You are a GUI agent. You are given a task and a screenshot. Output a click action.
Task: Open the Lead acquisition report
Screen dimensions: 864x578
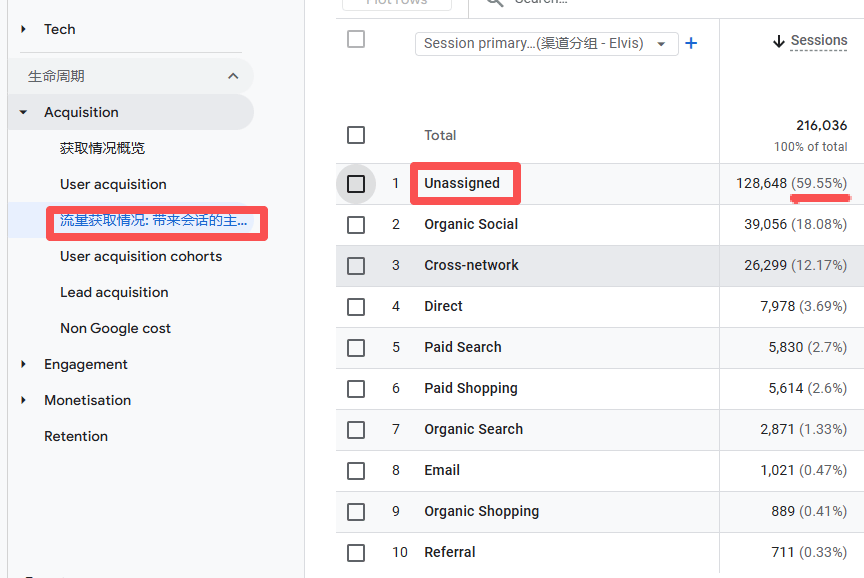(x=114, y=292)
